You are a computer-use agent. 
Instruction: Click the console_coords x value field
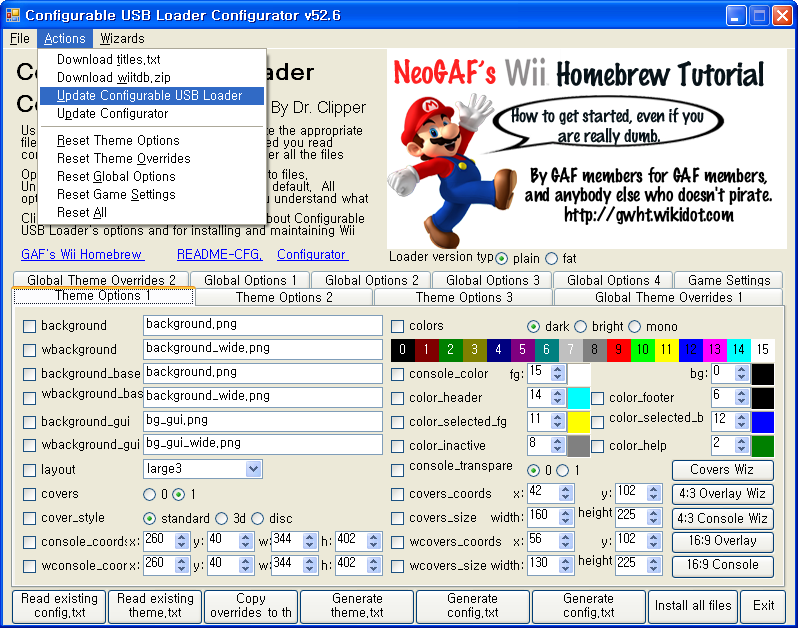pos(159,540)
